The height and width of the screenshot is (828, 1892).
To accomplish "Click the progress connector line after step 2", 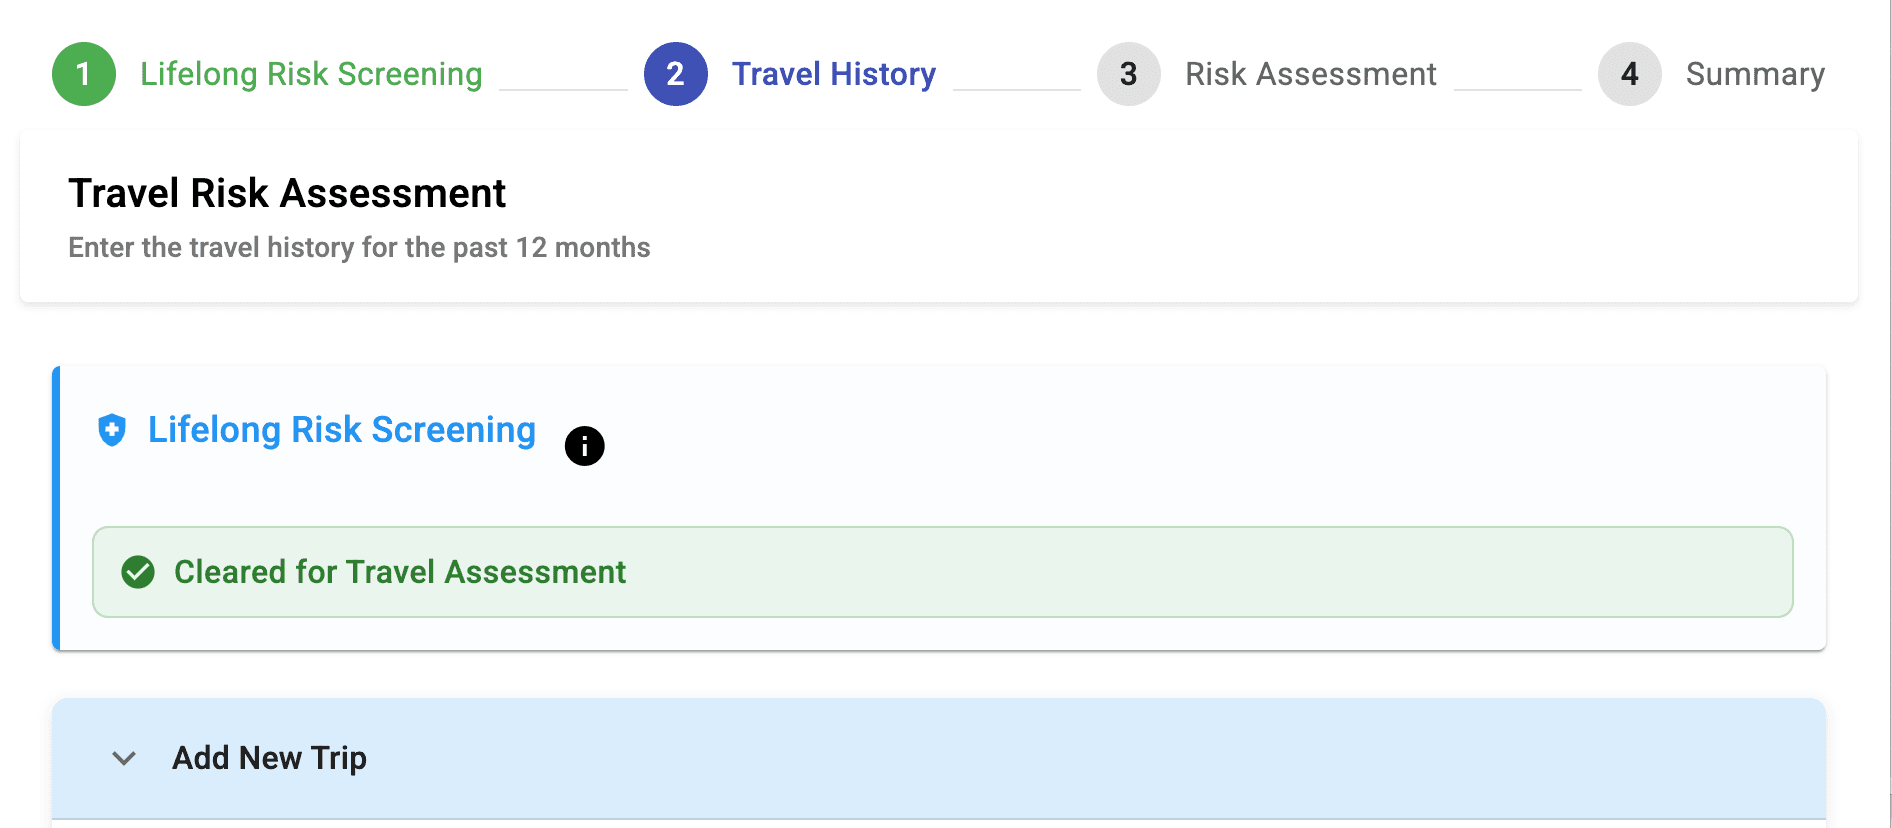I will point(1017,88).
